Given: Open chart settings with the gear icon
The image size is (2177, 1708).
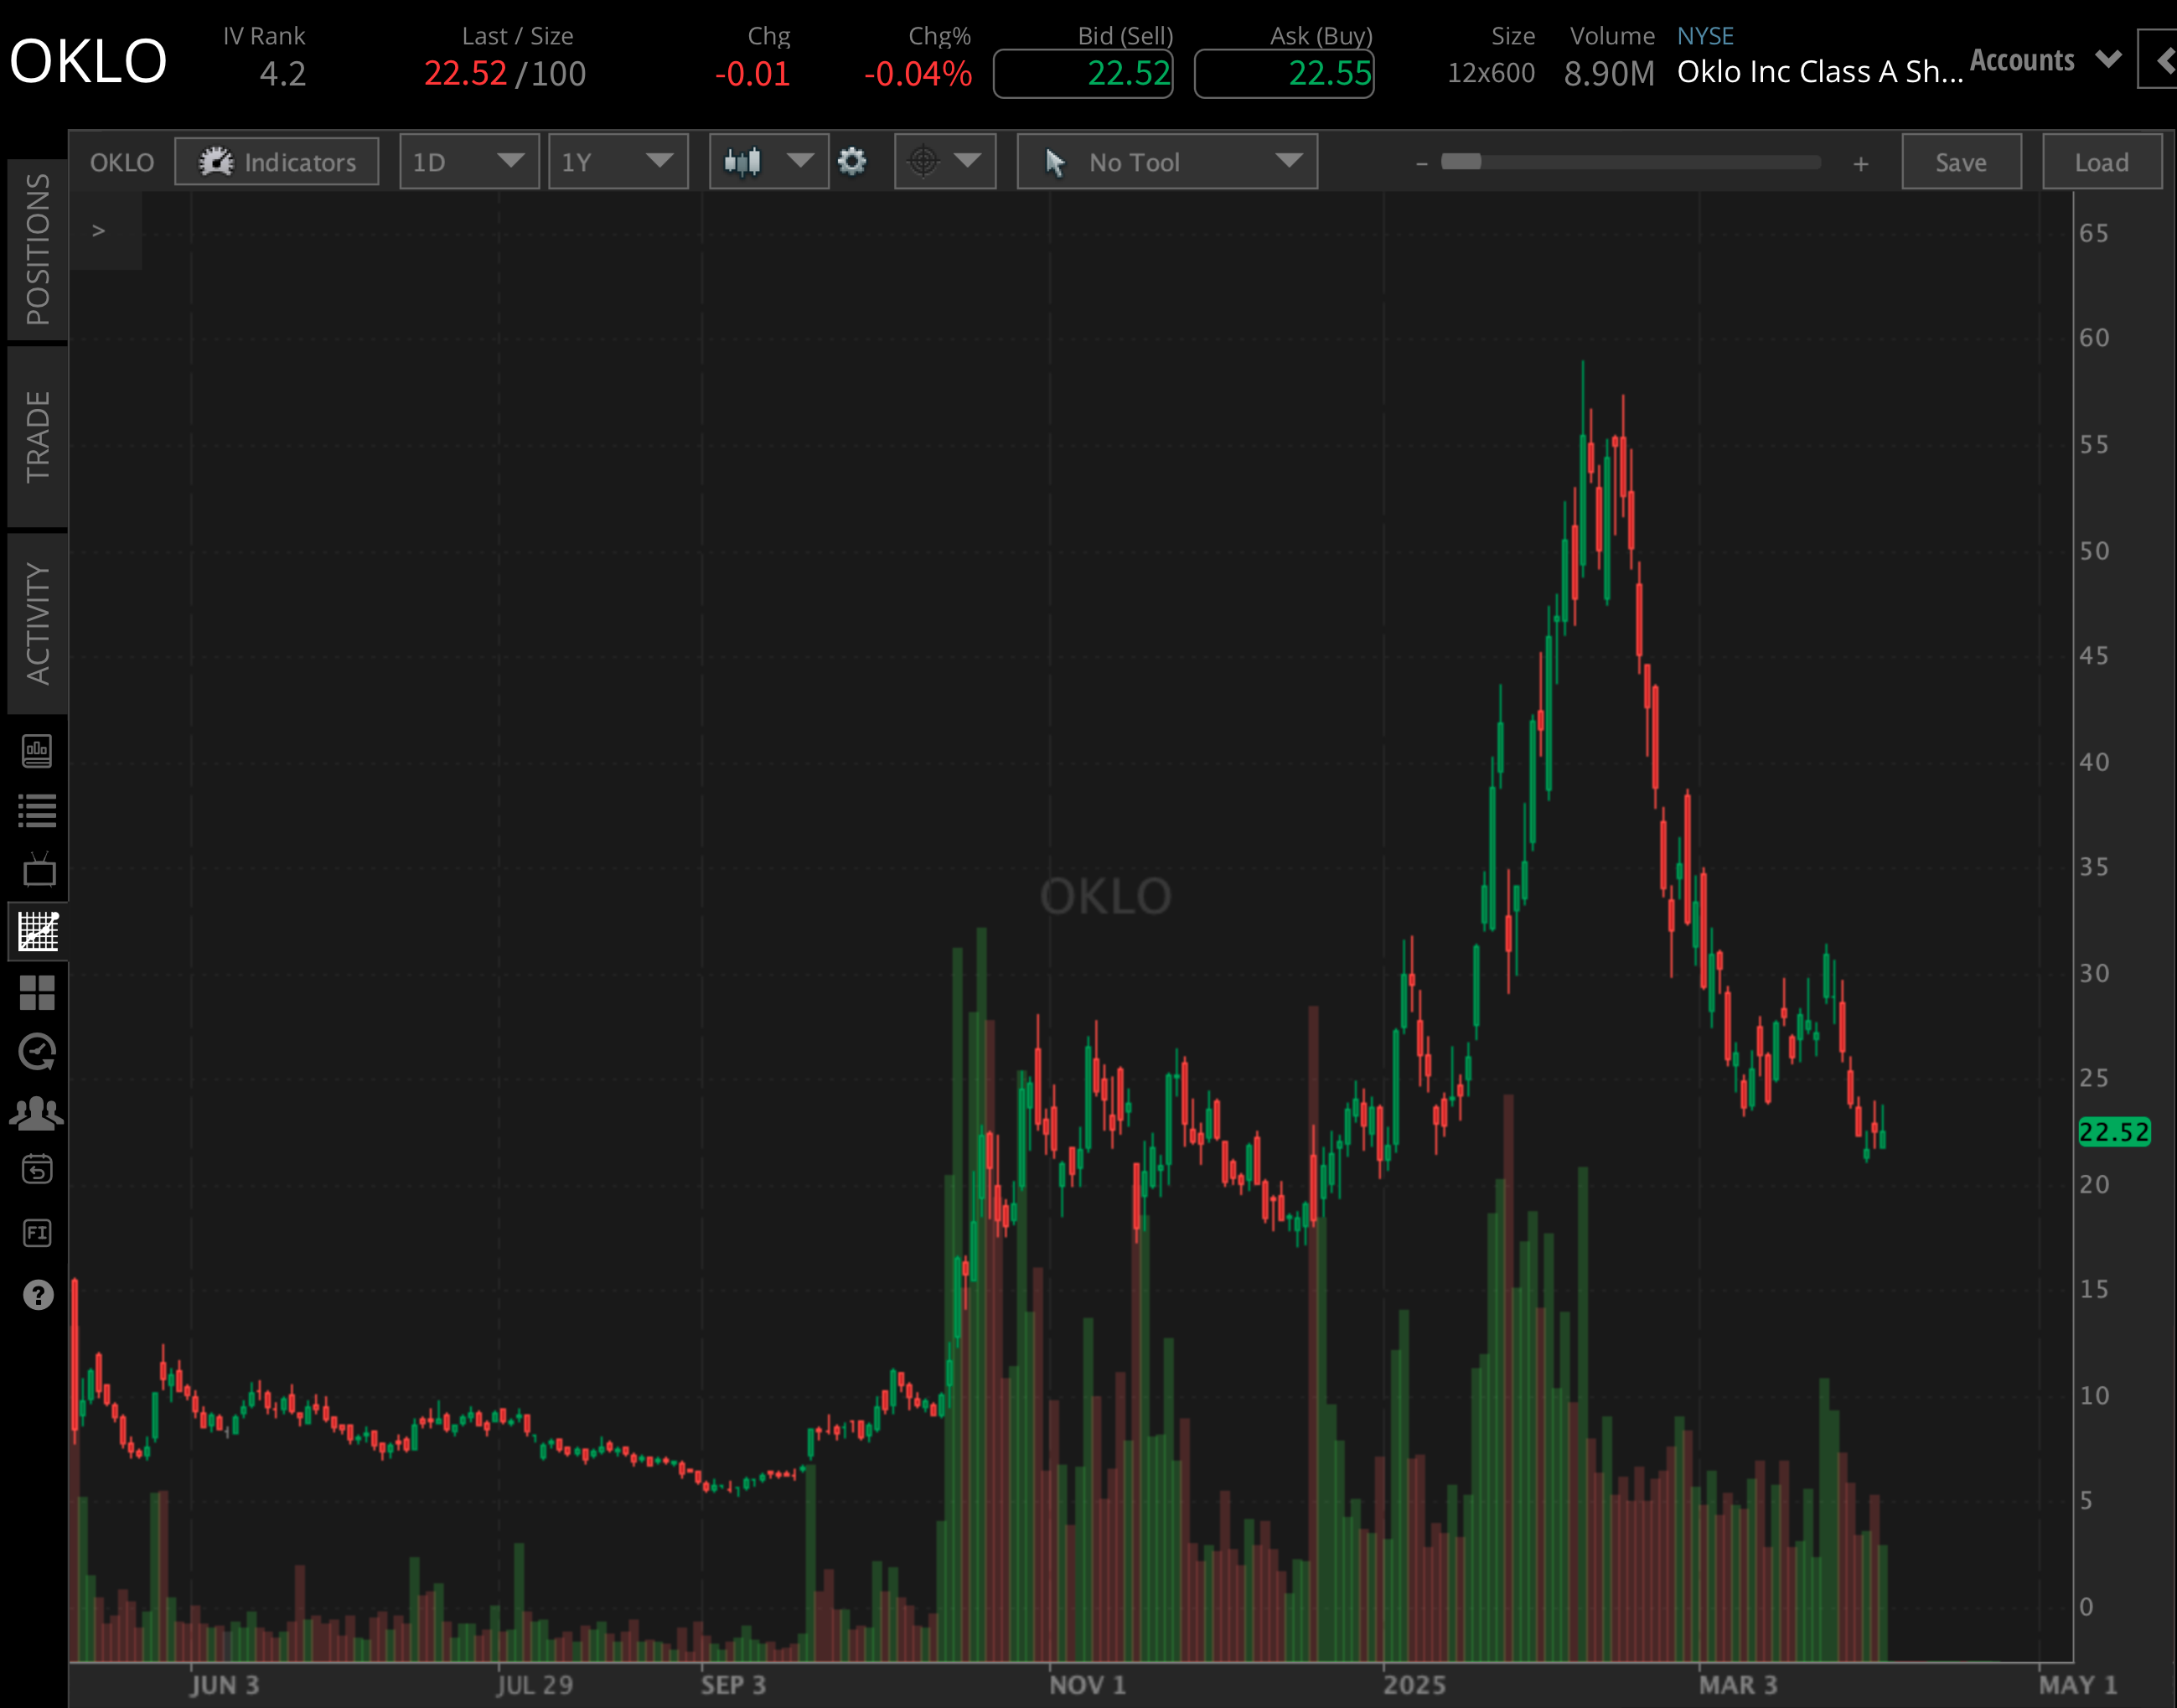Looking at the screenshot, I should 852,161.
